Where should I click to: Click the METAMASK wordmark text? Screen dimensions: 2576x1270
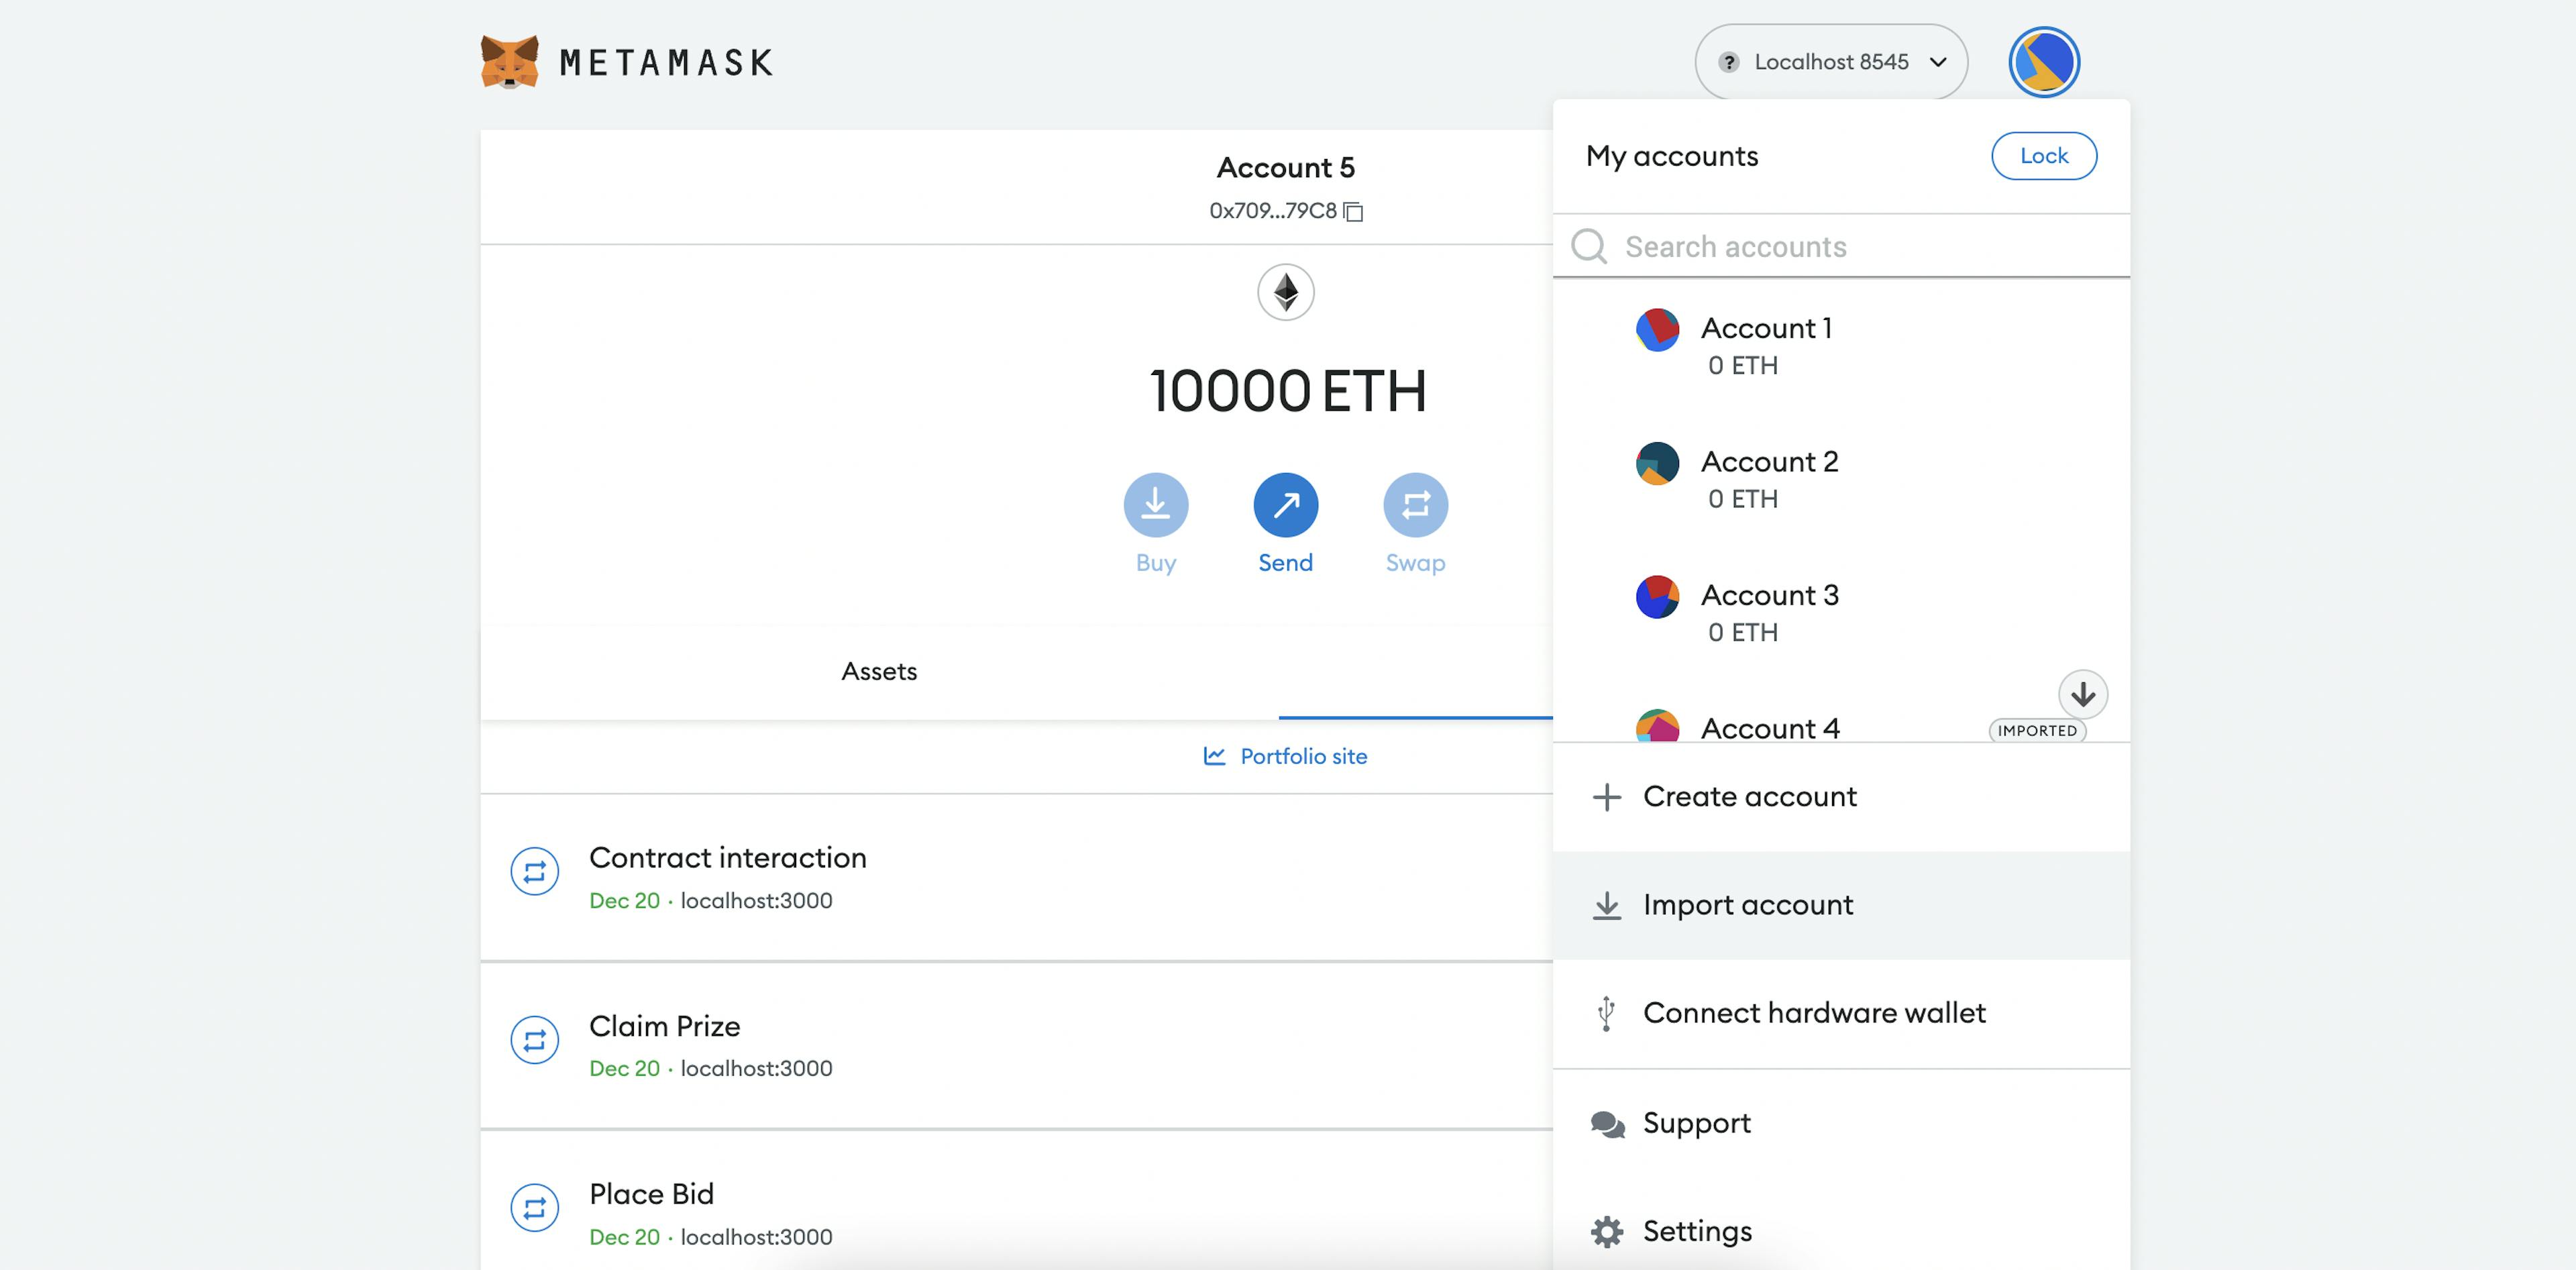(x=666, y=63)
